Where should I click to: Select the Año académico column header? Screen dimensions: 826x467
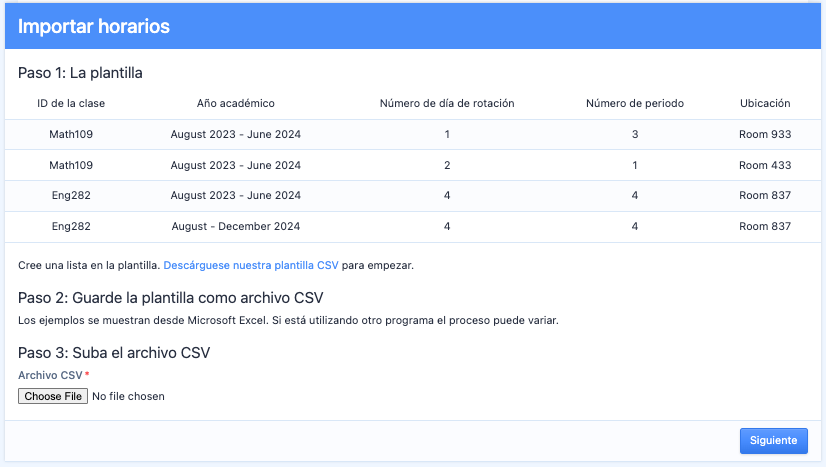click(x=236, y=103)
